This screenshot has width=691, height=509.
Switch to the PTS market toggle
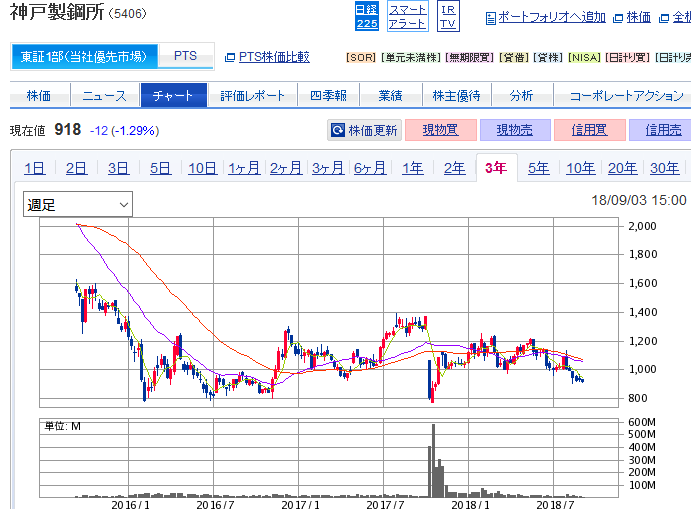click(x=185, y=57)
